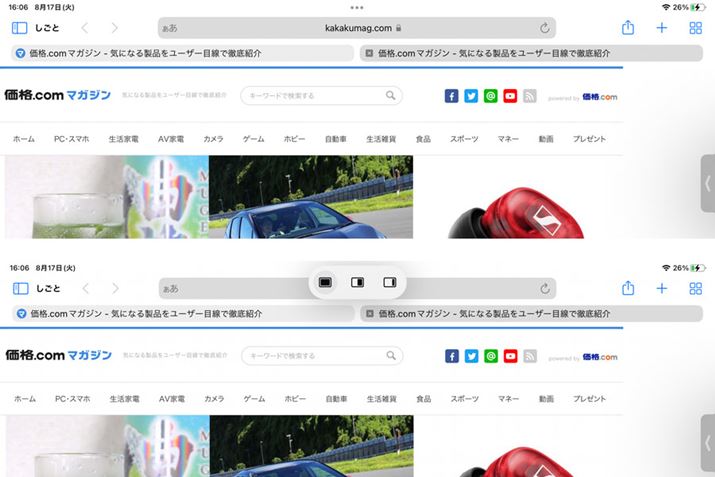Focus keyword search field in upper screenshot
Image resolution: width=715 pixels, height=477 pixels.
(321, 96)
